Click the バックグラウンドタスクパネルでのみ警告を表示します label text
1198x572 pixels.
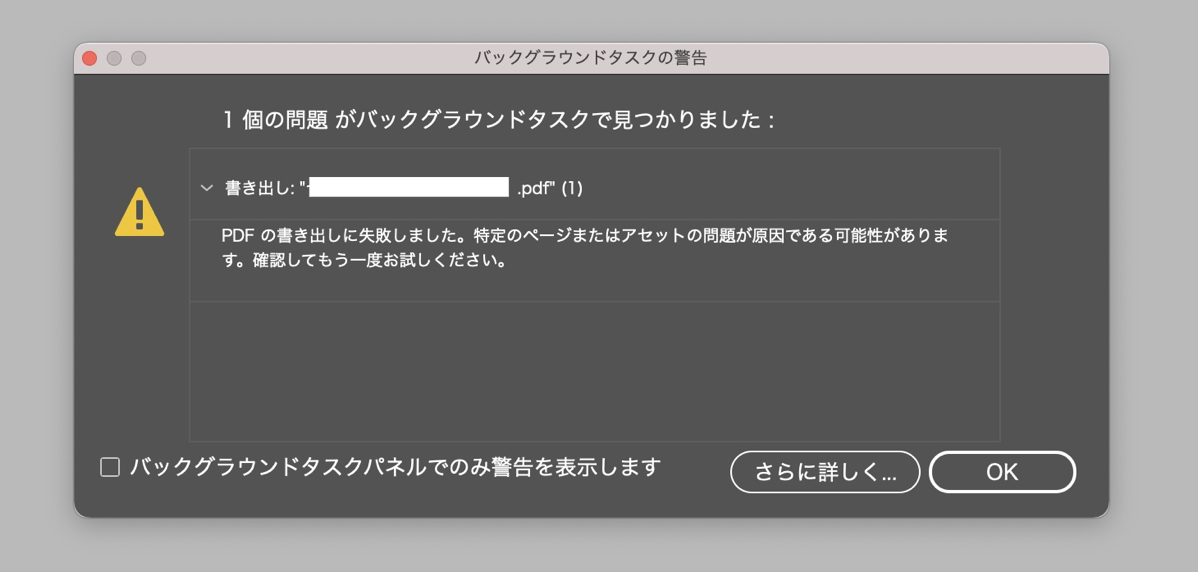tap(395, 467)
